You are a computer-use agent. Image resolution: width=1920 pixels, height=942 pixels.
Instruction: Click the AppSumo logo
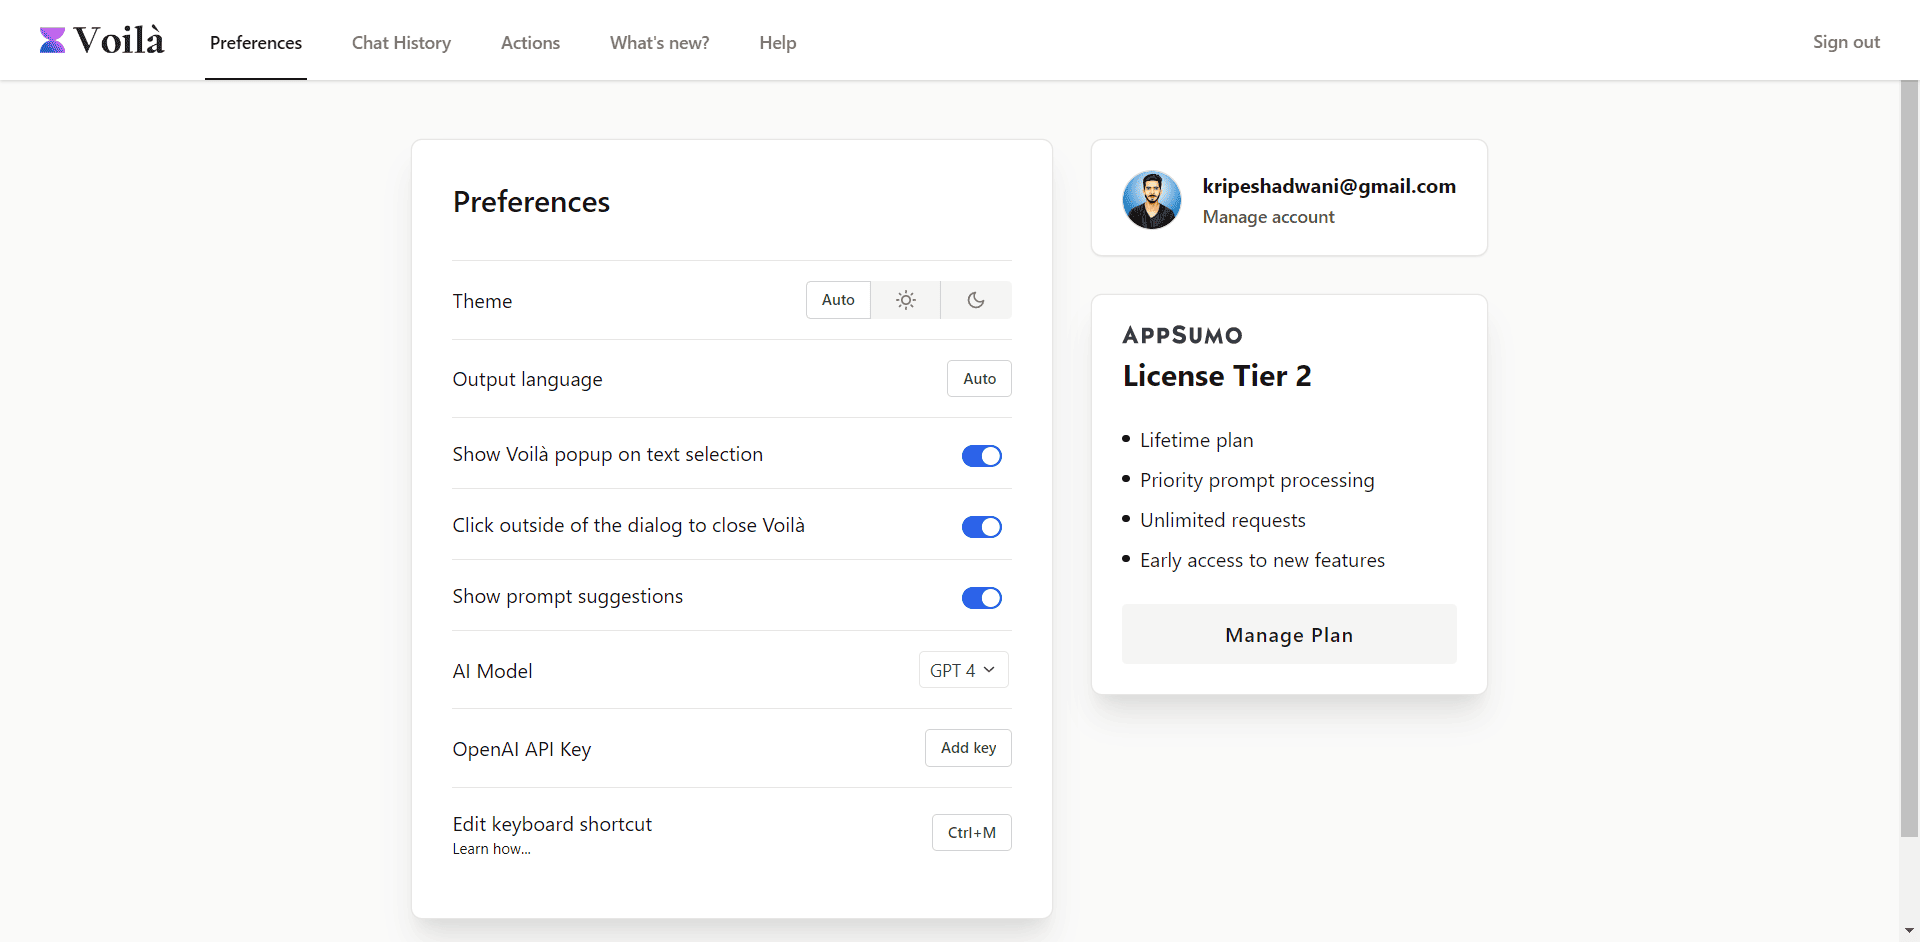coord(1182,336)
